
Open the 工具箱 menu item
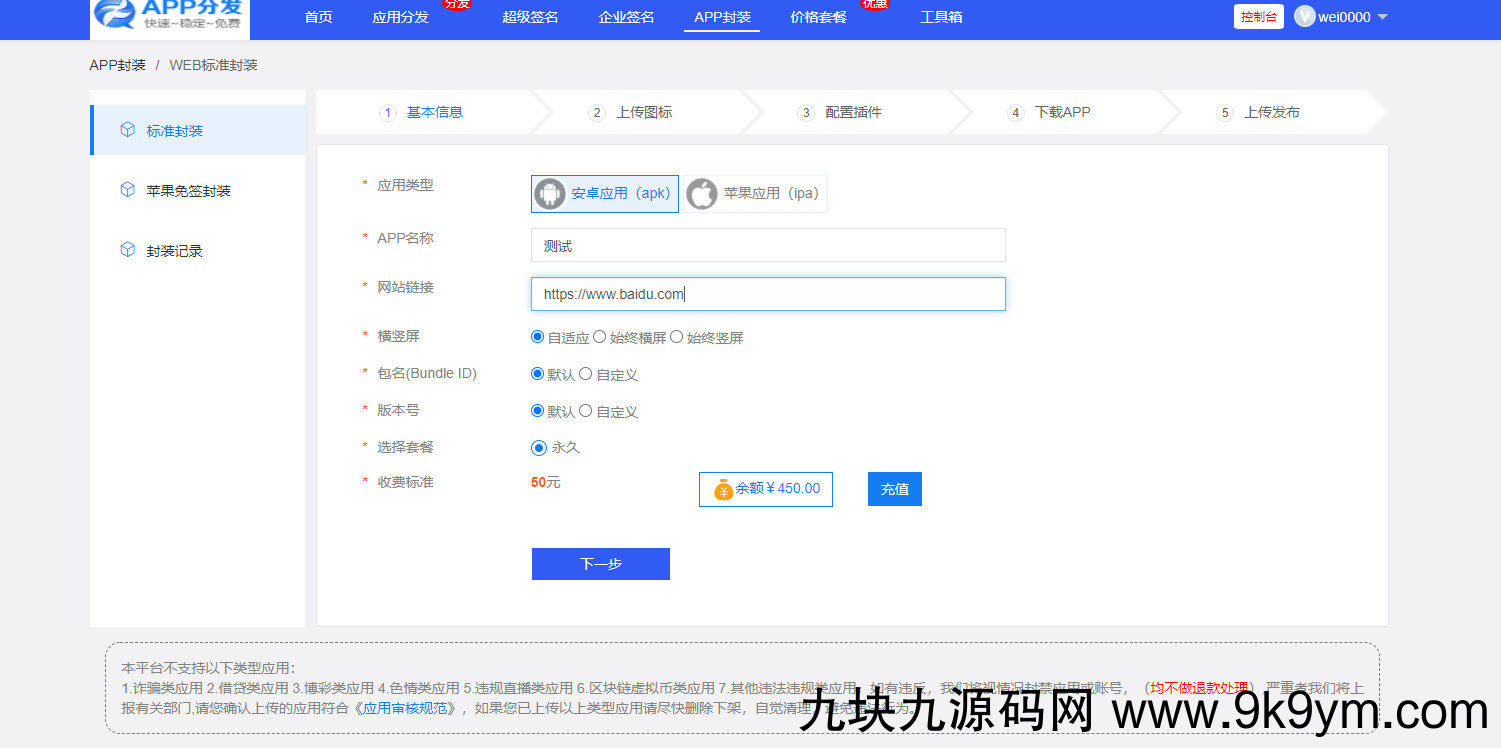941,17
